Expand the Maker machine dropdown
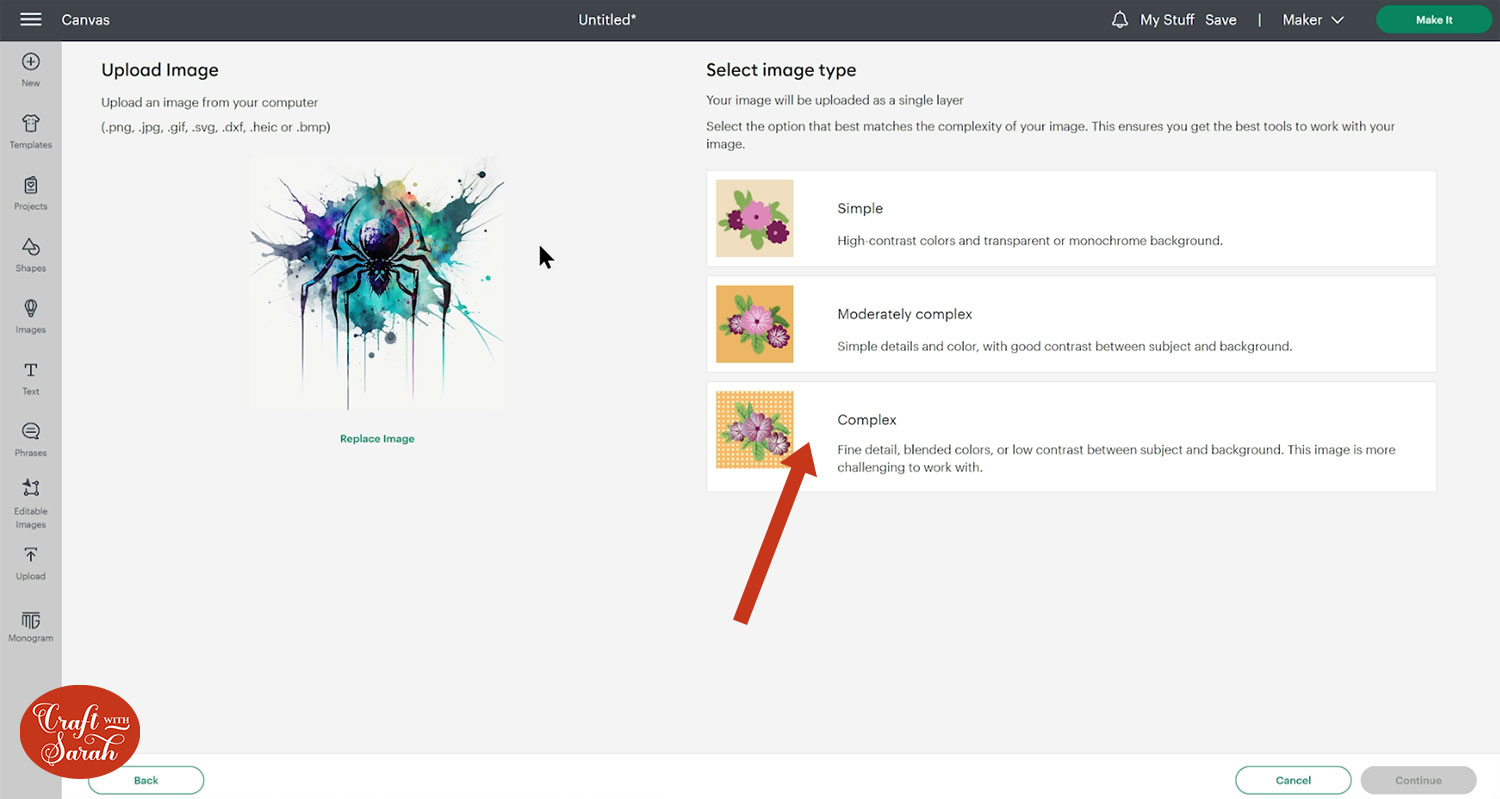This screenshot has height=799, width=1500. 1313,20
